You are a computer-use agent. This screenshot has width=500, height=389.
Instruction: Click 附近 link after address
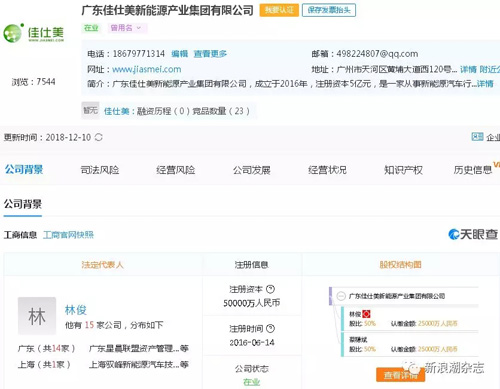(x=490, y=69)
